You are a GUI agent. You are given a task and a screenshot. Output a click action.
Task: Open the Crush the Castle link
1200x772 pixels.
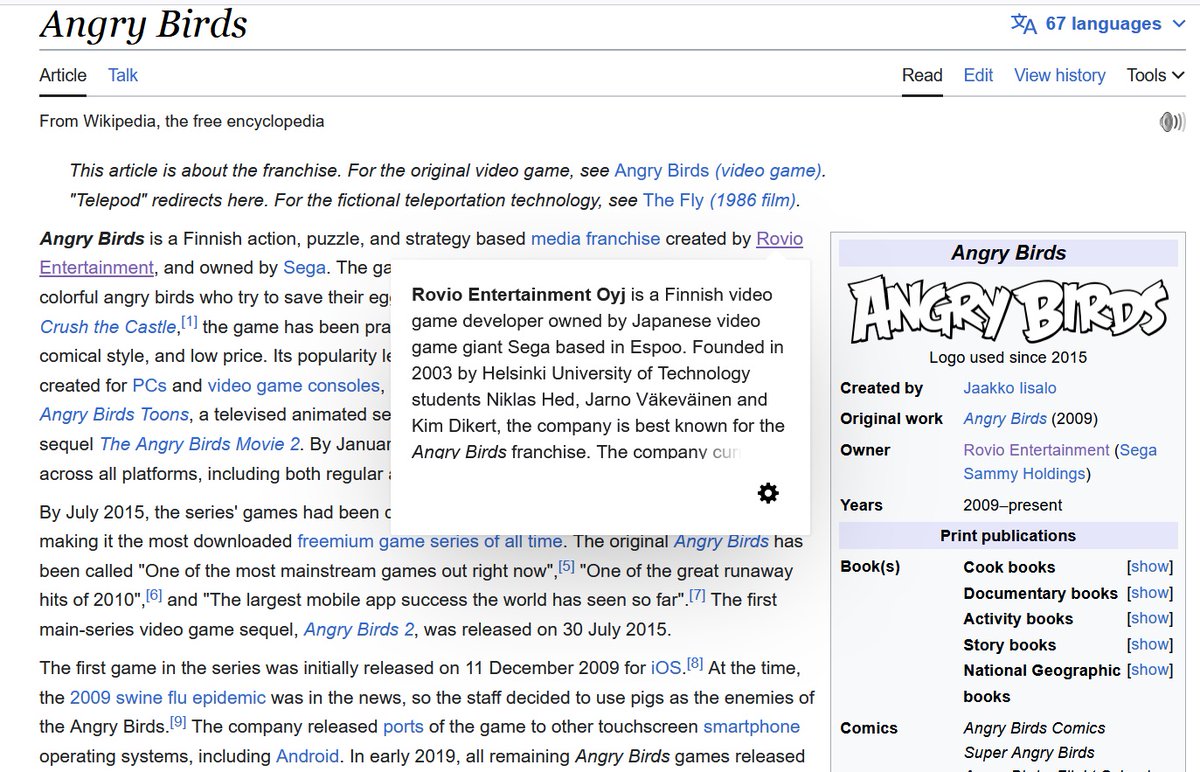[108, 326]
